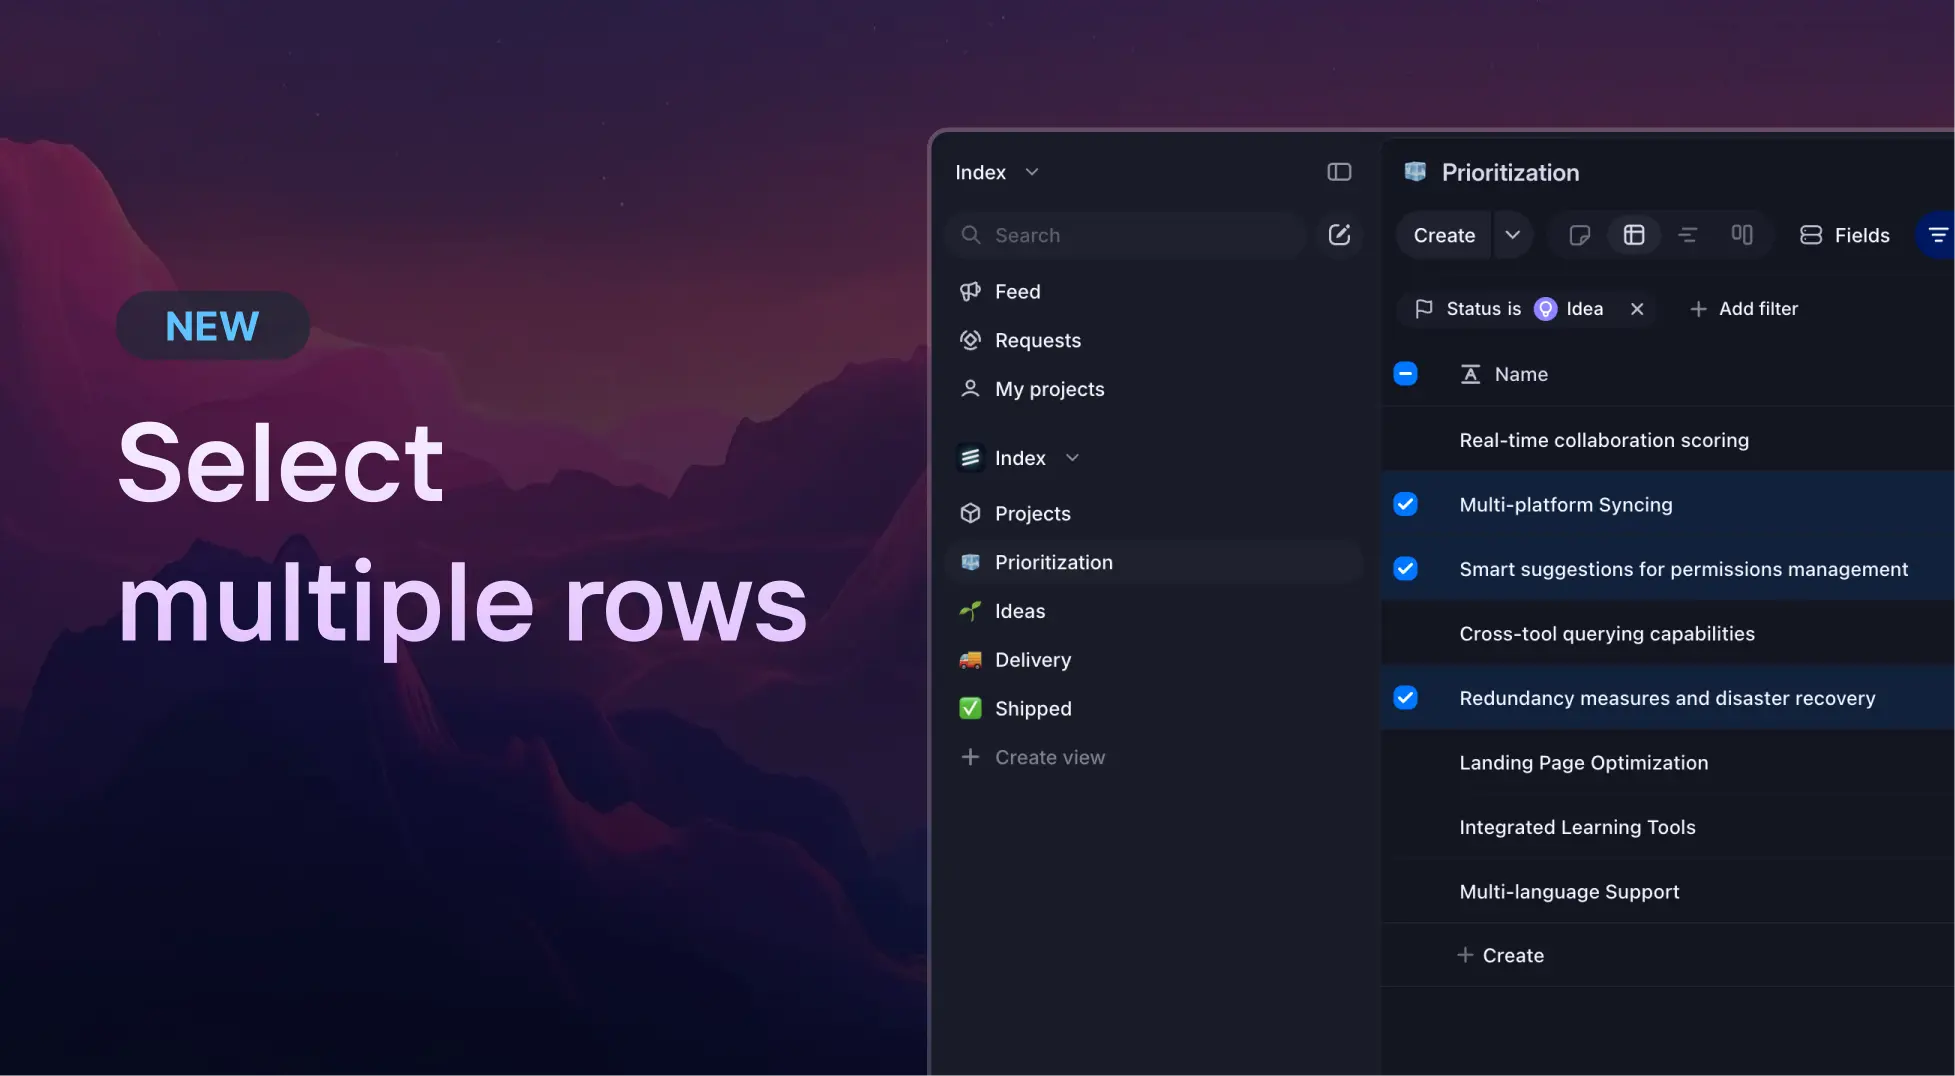This screenshot has height=1076, width=1955.
Task: Uncheck the Multi-platform Syncing row
Action: click(1405, 504)
